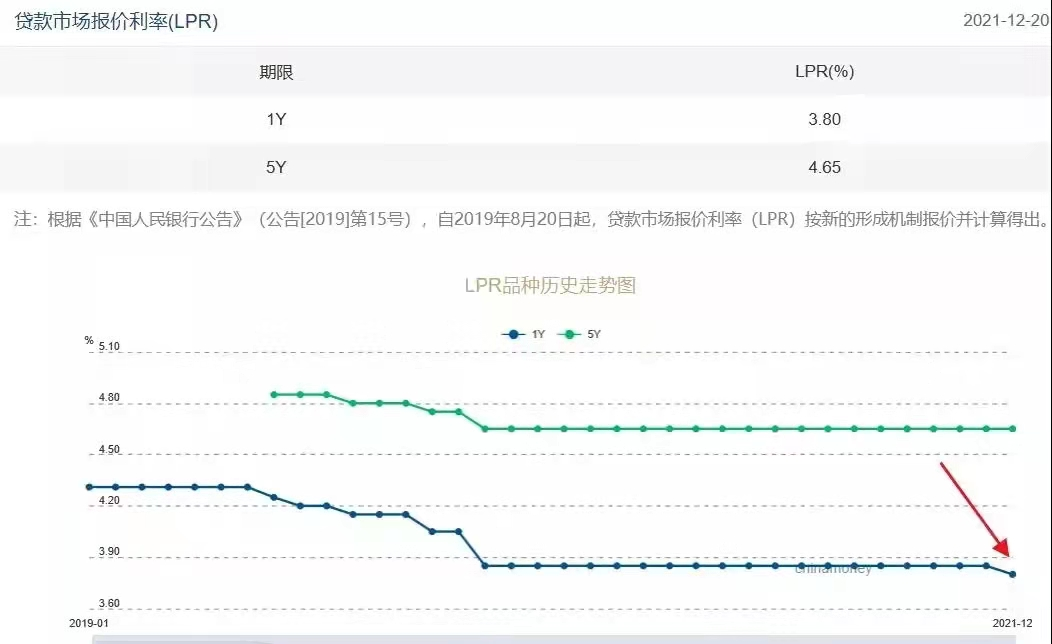Click the note text about 中国人民银行公告

pyautogui.click(x=531, y=219)
